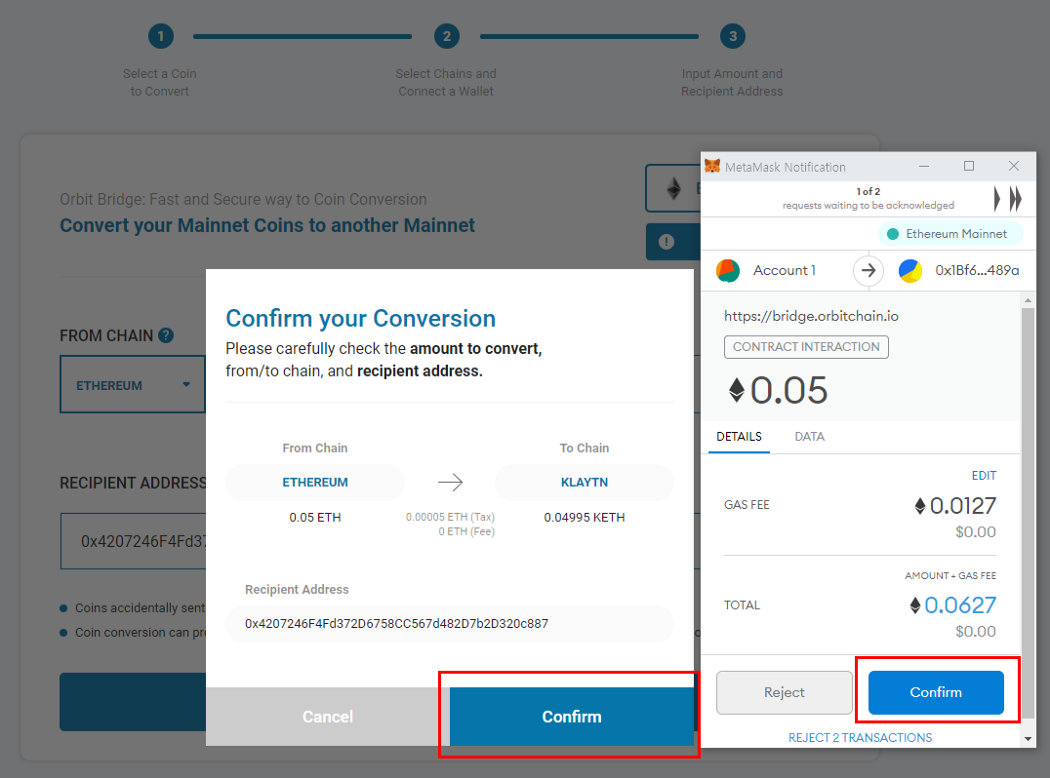Click step 1 circle Select a Coin
The width and height of the screenshot is (1050, 778).
click(161, 36)
